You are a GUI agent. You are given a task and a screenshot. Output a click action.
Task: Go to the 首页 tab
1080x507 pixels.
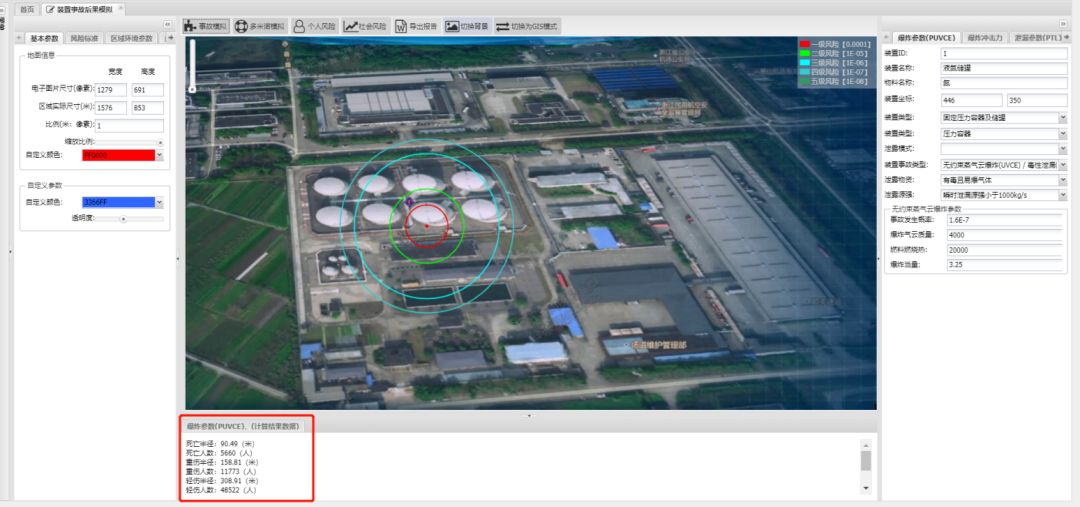pyautogui.click(x=27, y=9)
